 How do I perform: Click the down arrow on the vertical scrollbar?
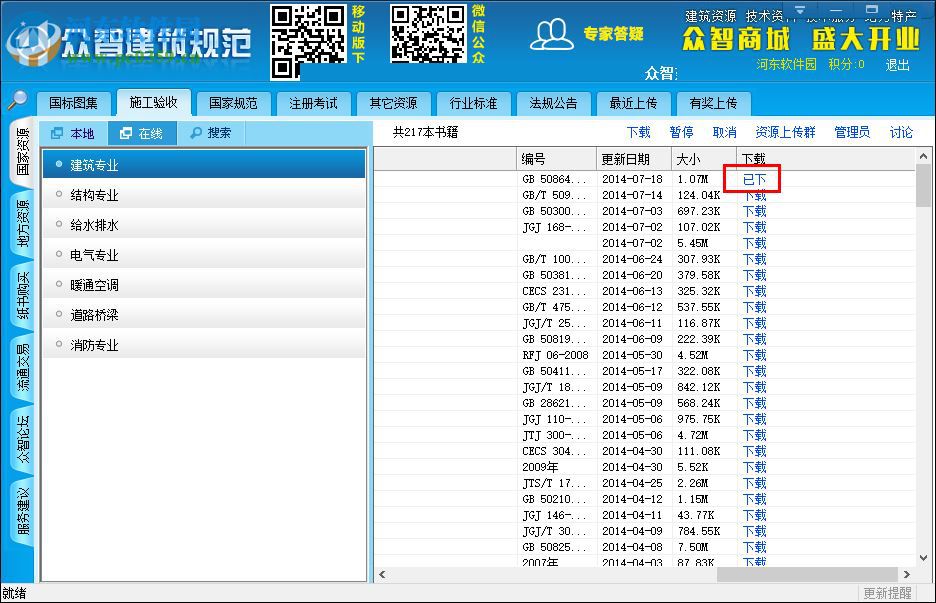pyautogui.click(x=922, y=558)
